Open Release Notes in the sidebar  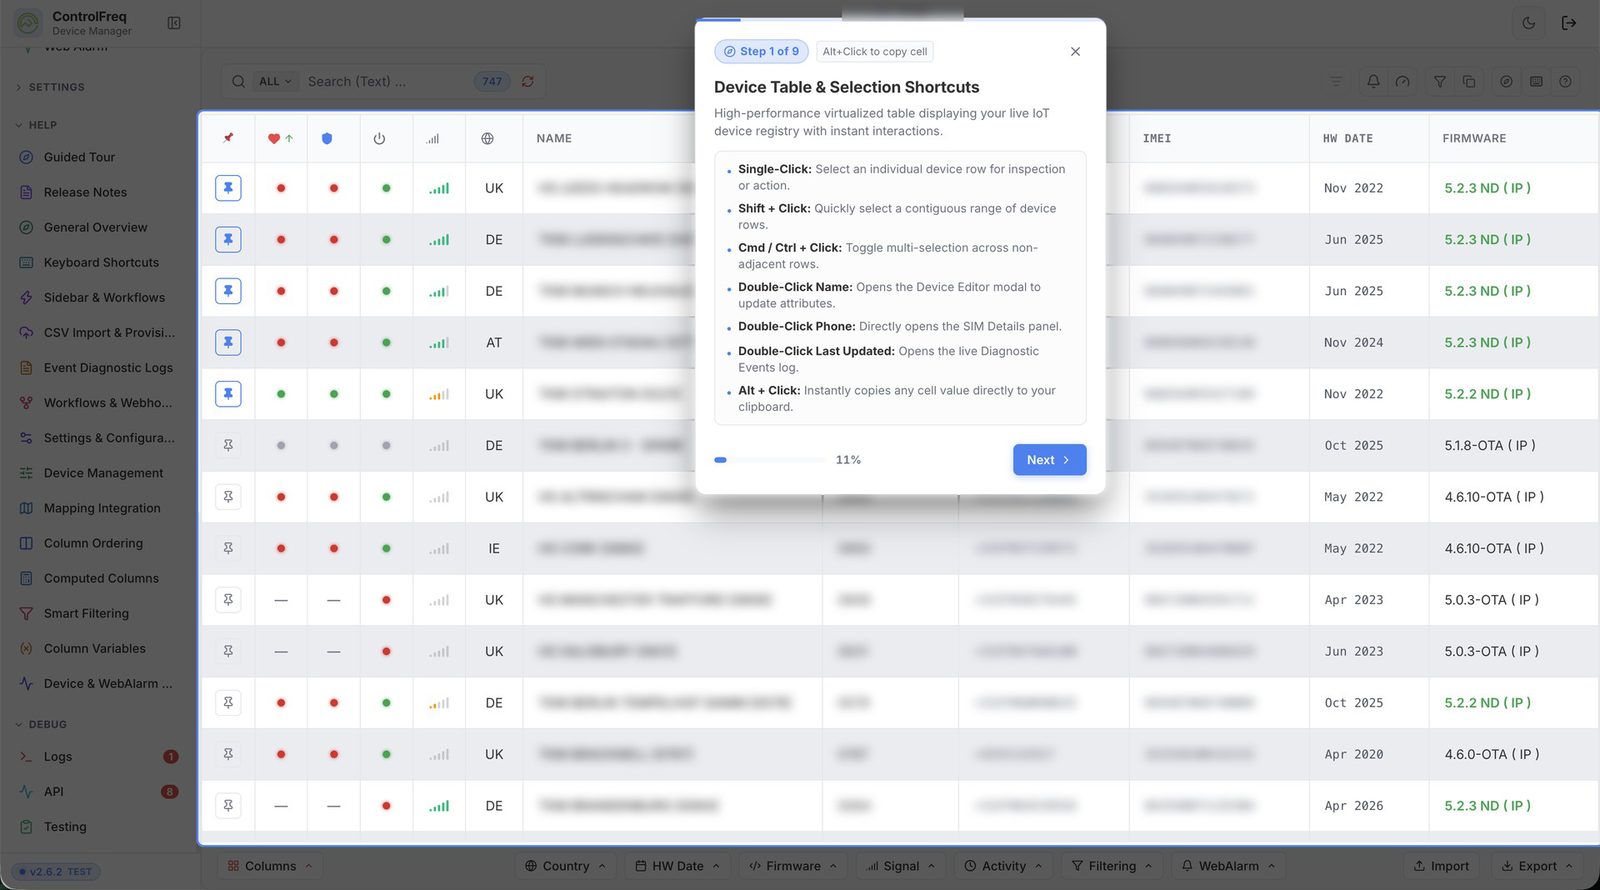(85, 192)
